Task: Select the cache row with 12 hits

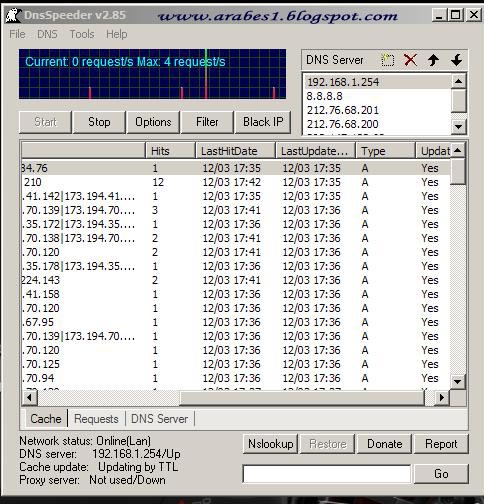Action: (236, 182)
